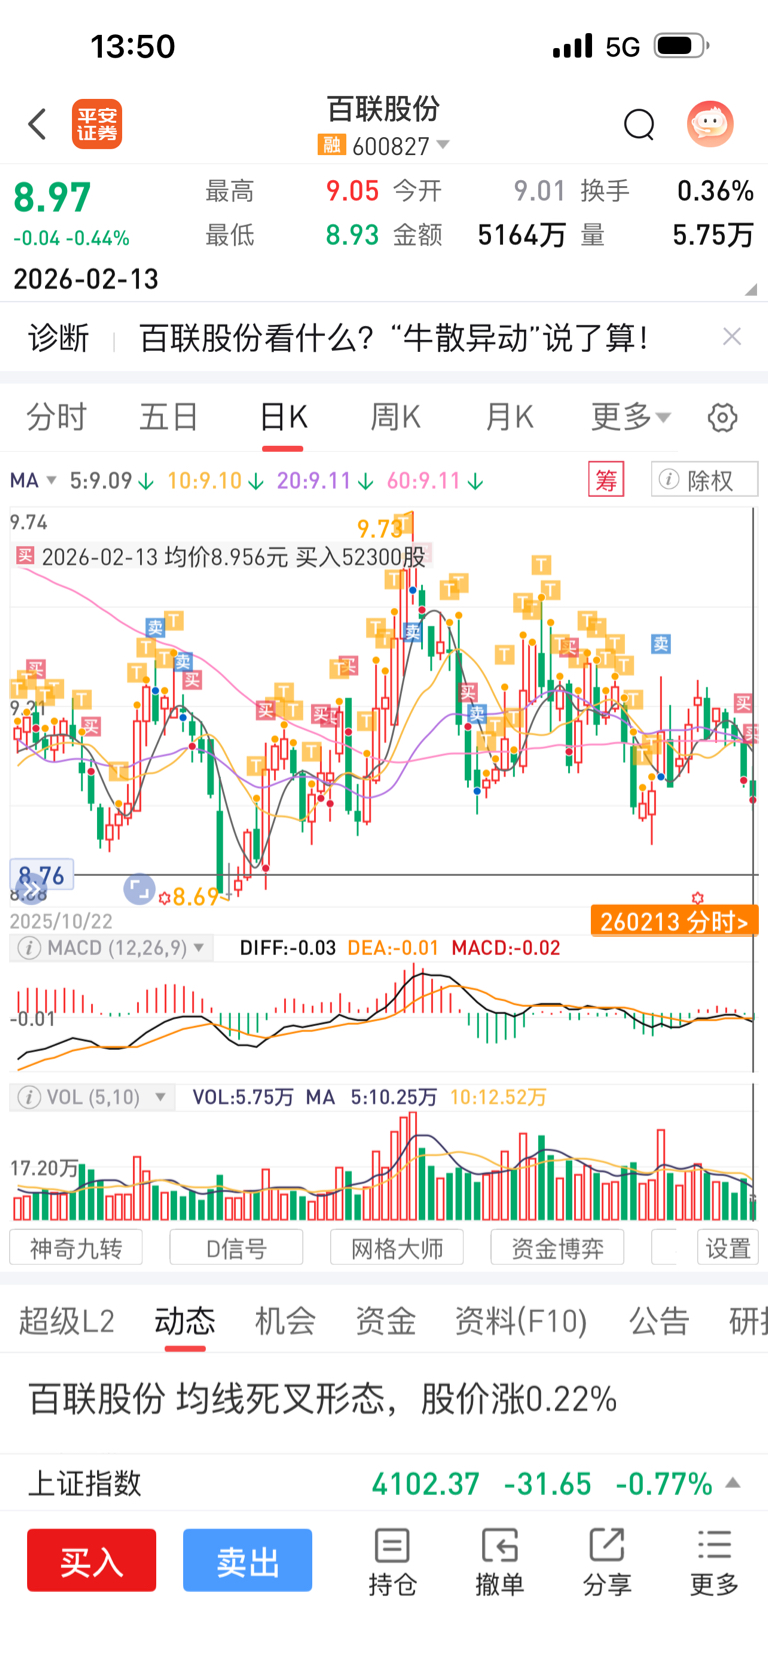Select the 日K chart tab
The height and width of the screenshot is (1662, 768).
tap(283, 417)
